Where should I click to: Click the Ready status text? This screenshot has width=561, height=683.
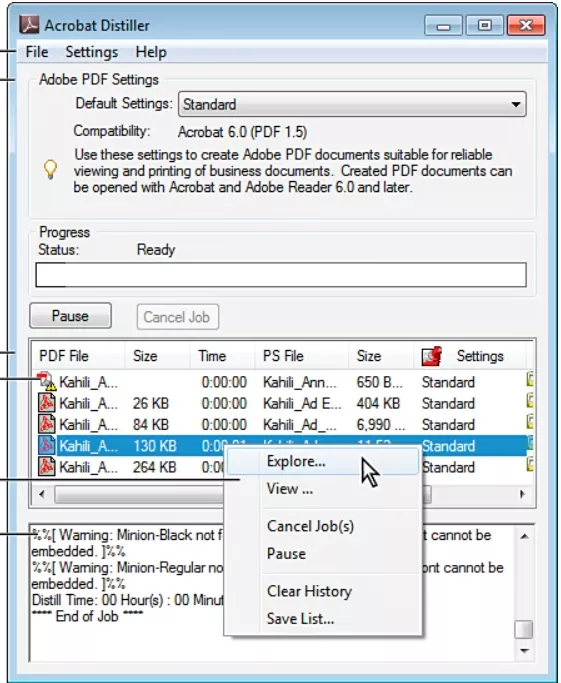(156, 250)
